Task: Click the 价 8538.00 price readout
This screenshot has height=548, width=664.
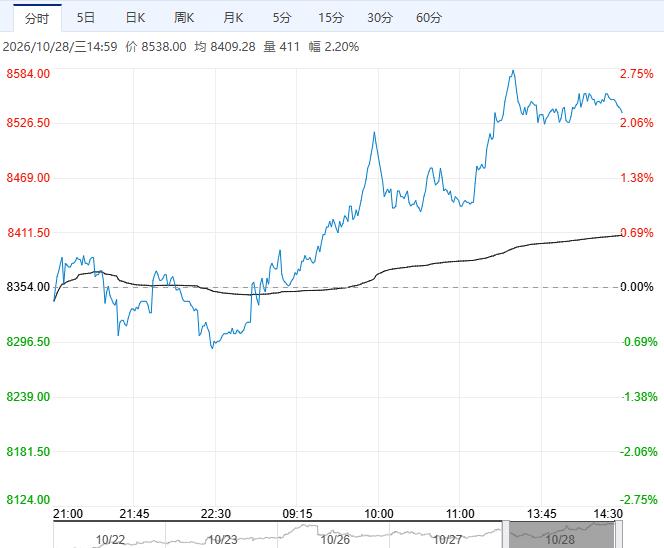Action: click(x=156, y=47)
